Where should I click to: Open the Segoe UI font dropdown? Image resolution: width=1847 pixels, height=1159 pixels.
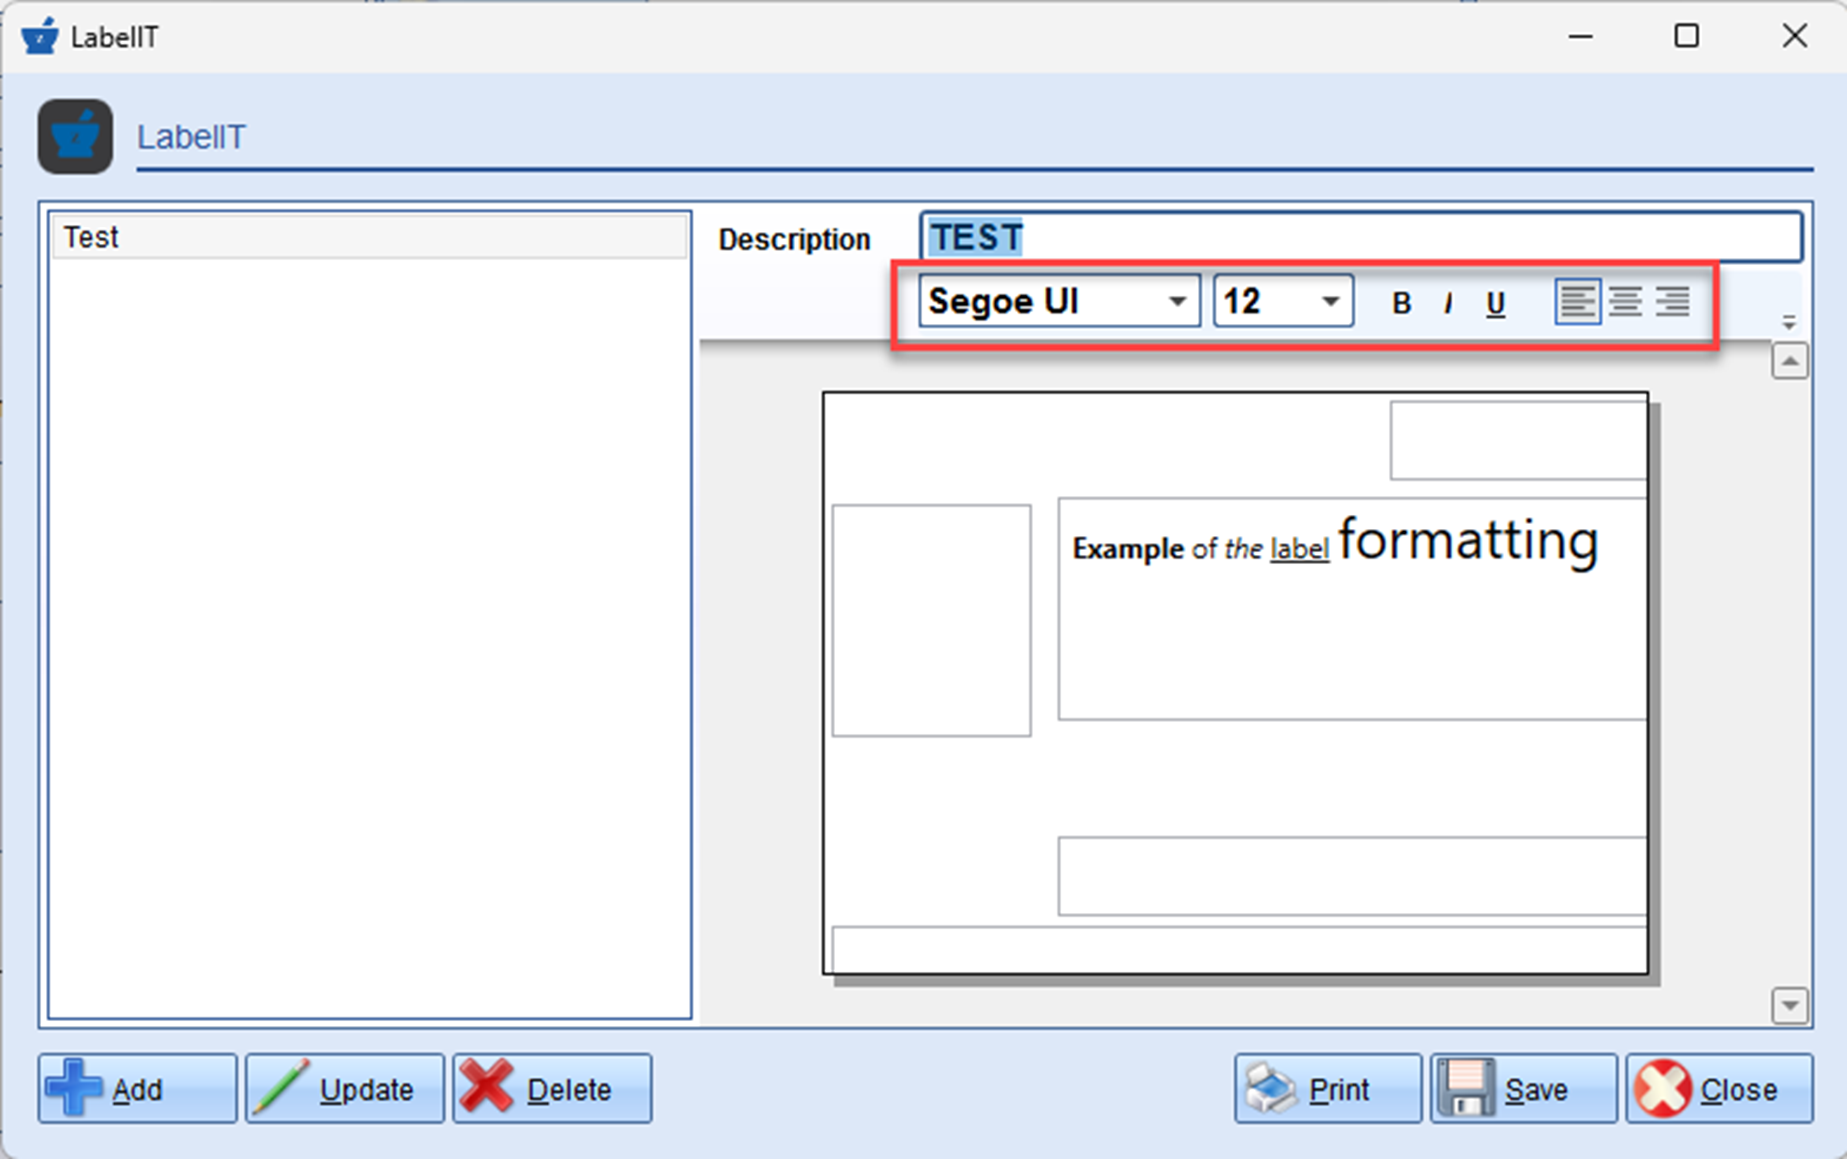1177,302
